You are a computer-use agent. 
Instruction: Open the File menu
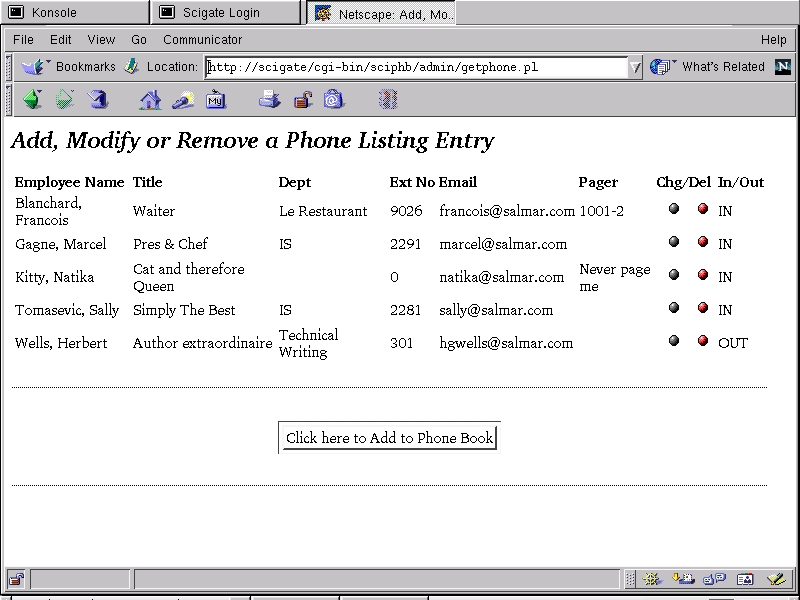pyautogui.click(x=23, y=40)
